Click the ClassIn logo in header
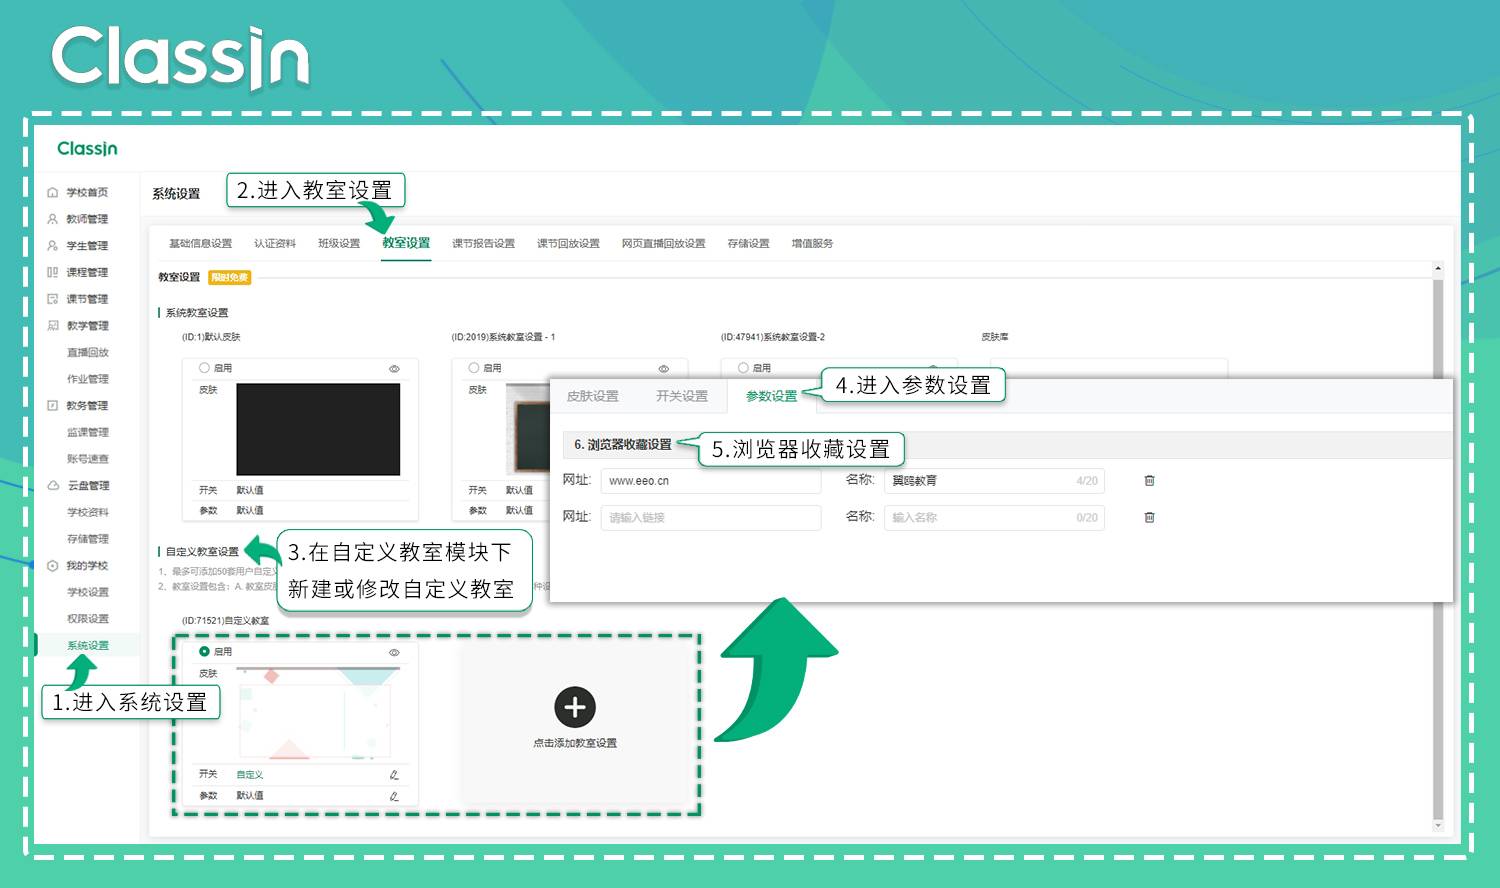 coord(87,149)
